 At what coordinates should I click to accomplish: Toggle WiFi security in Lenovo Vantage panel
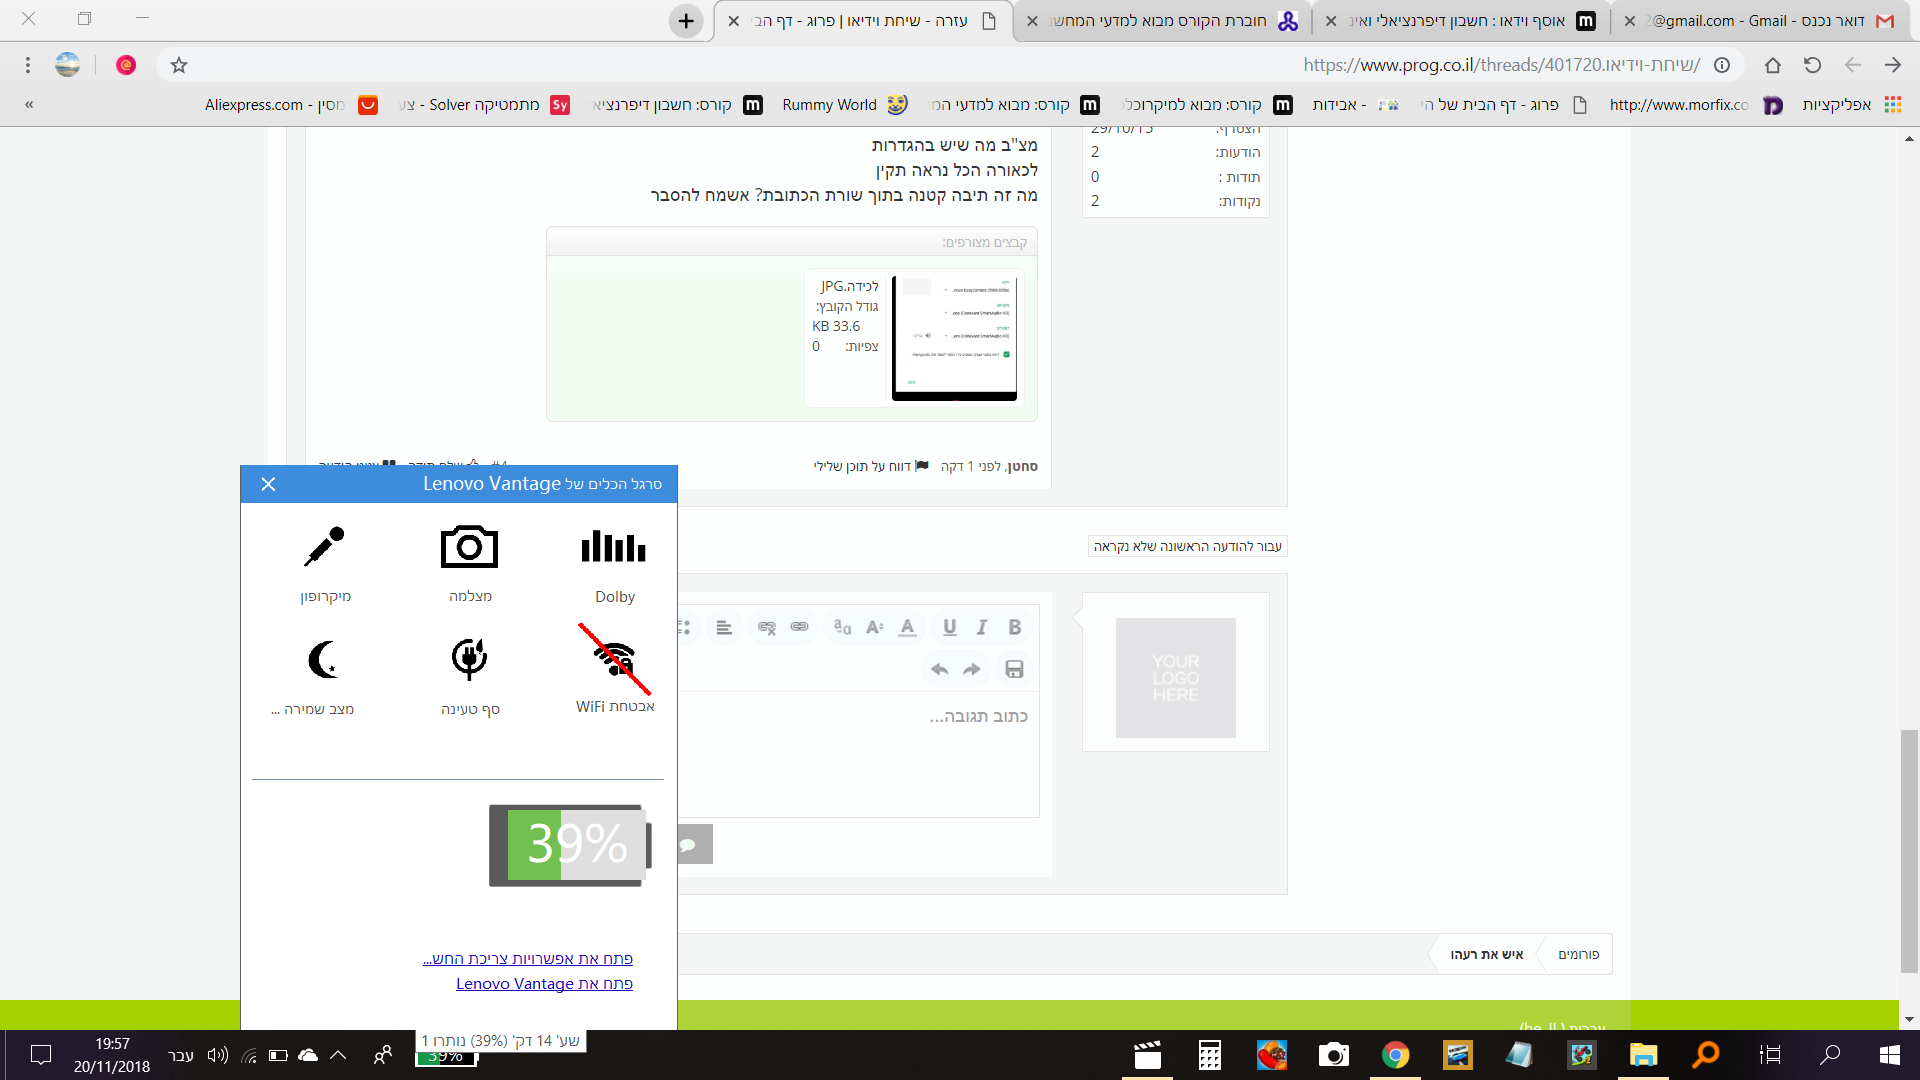[x=614, y=659]
